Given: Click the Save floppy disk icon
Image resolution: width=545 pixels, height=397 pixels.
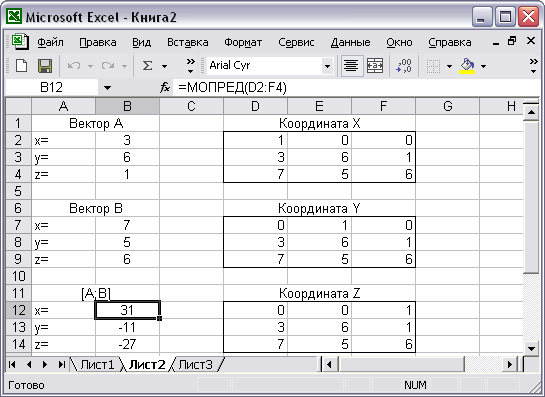Looking at the screenshot, I should coord(45,66).
